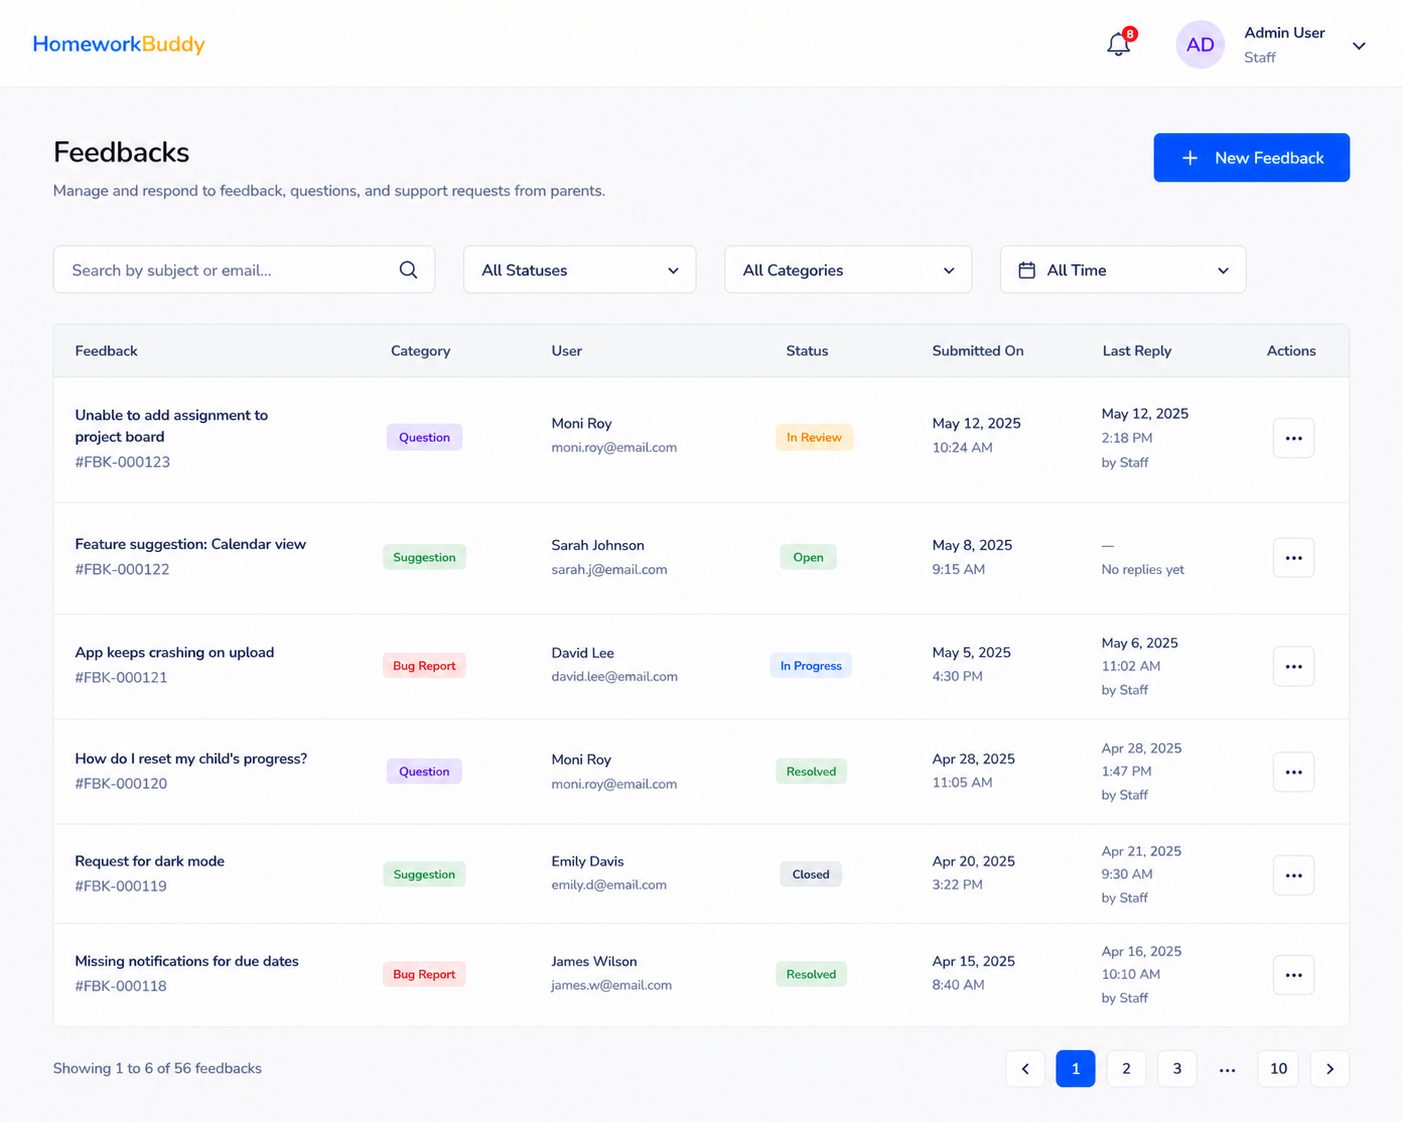Expand the Admin User account menu chevron
This screenshot has height=1122, width=1402.
[x=1359, y=46]
